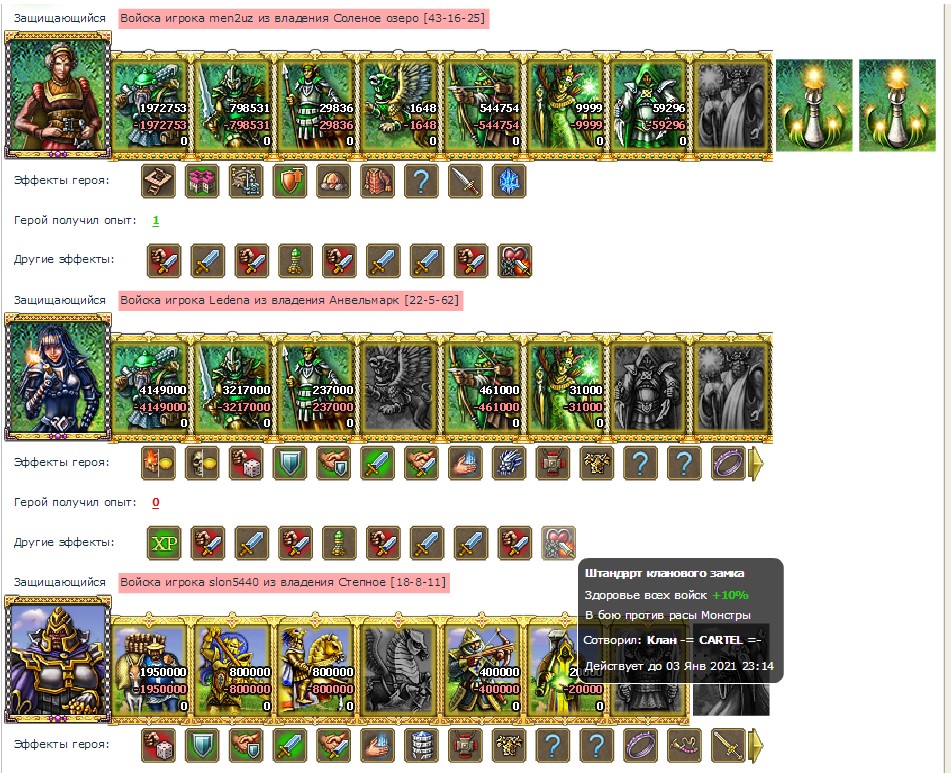Image resolution: width=951 pixels, height=773 pixels.
Task: Select the red armor effect of men2uz
Action: coord(377,181)
